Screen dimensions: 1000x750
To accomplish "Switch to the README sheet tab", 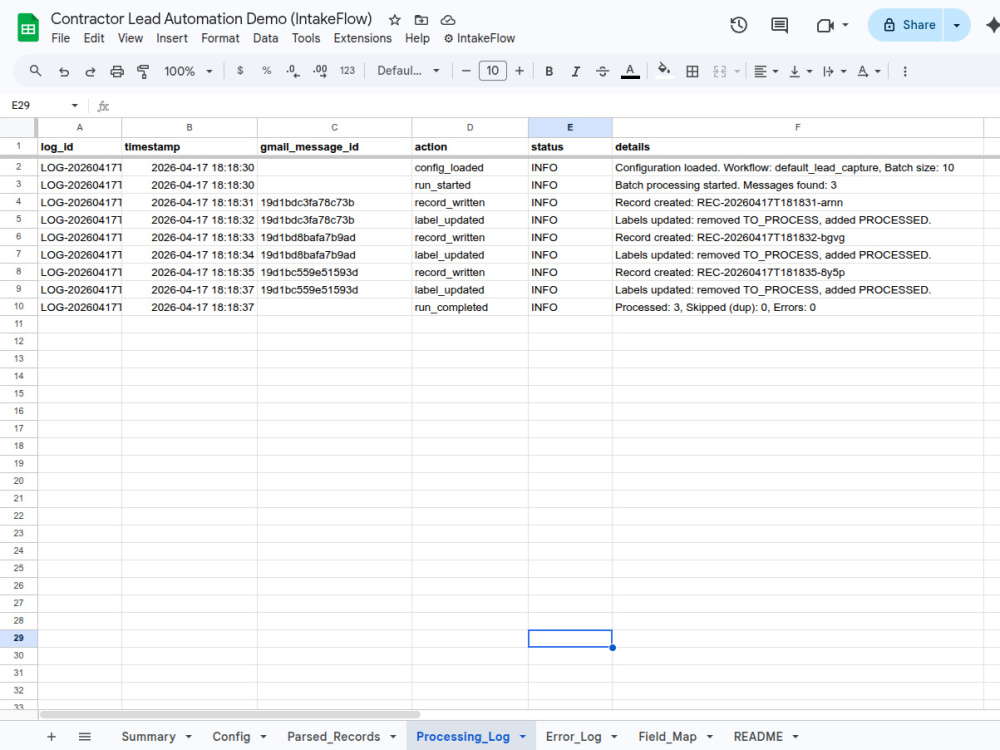I will tap(758, 737).
